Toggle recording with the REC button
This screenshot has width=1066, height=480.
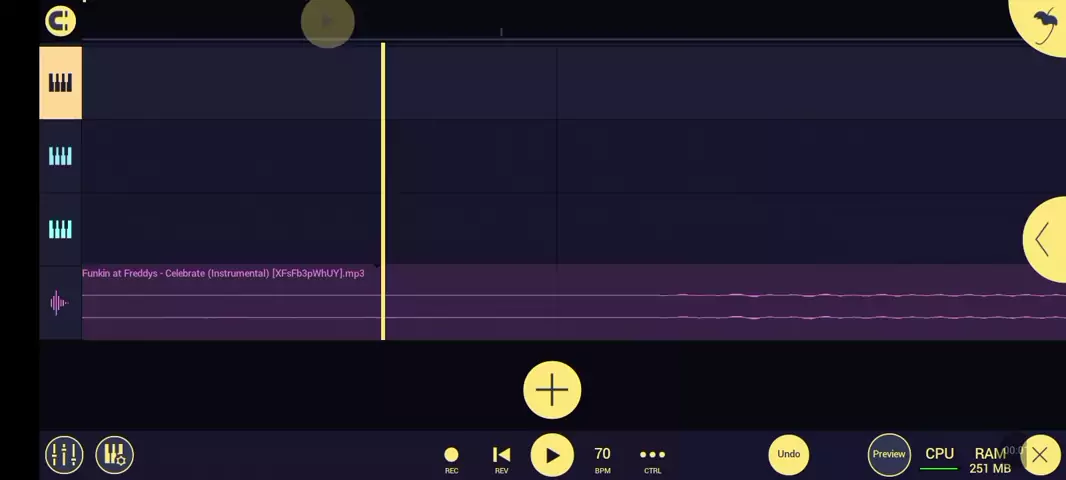coord(451,458)
